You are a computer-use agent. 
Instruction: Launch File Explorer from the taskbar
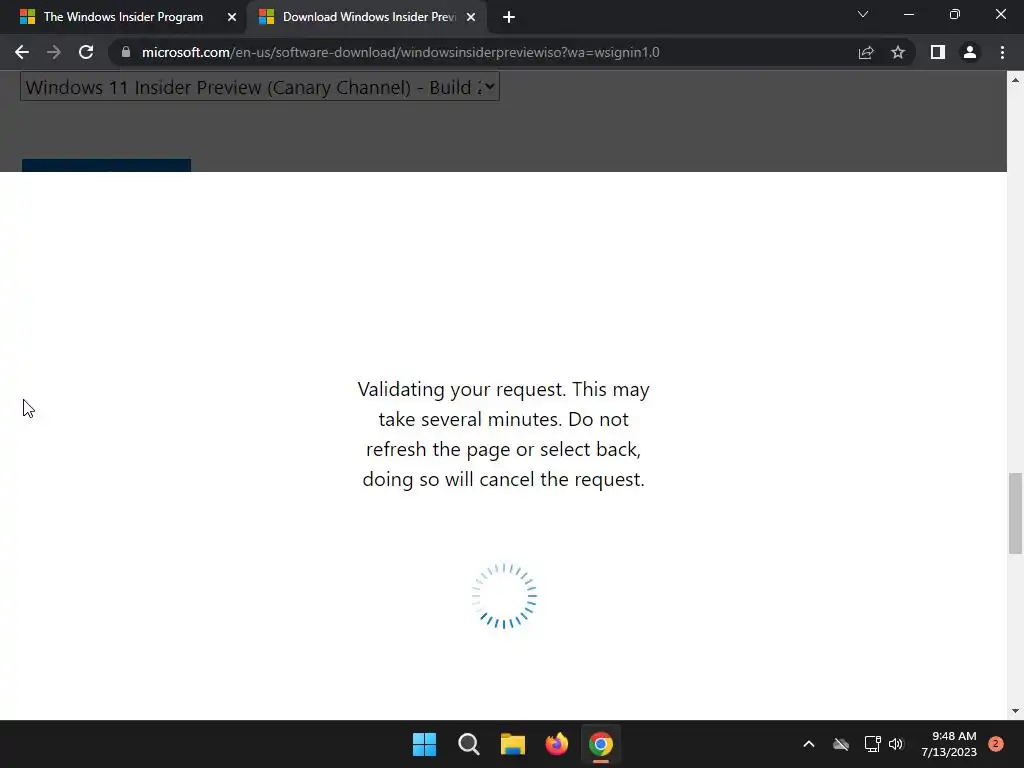click(x=513, y=744)
